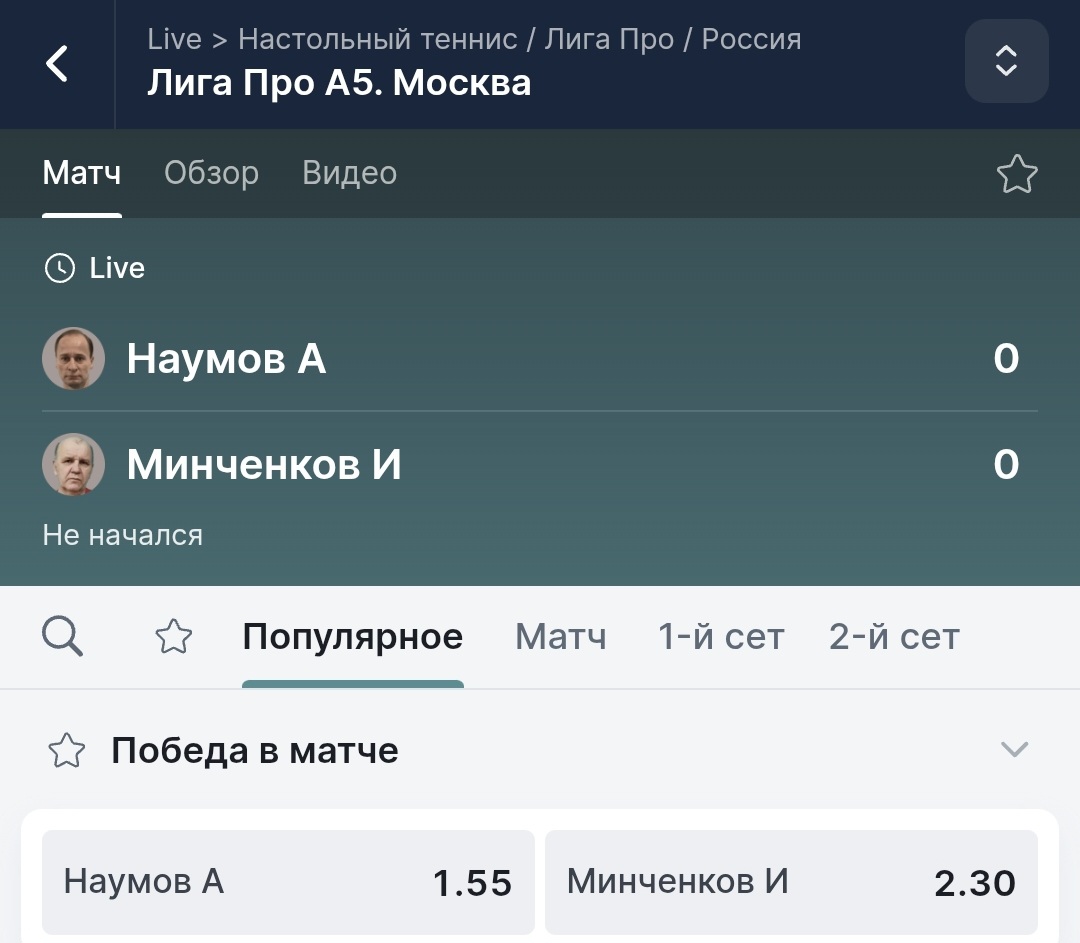Select the Популярное markets tab
Viewport: 1080px width, 943px height.
[352, 637]
